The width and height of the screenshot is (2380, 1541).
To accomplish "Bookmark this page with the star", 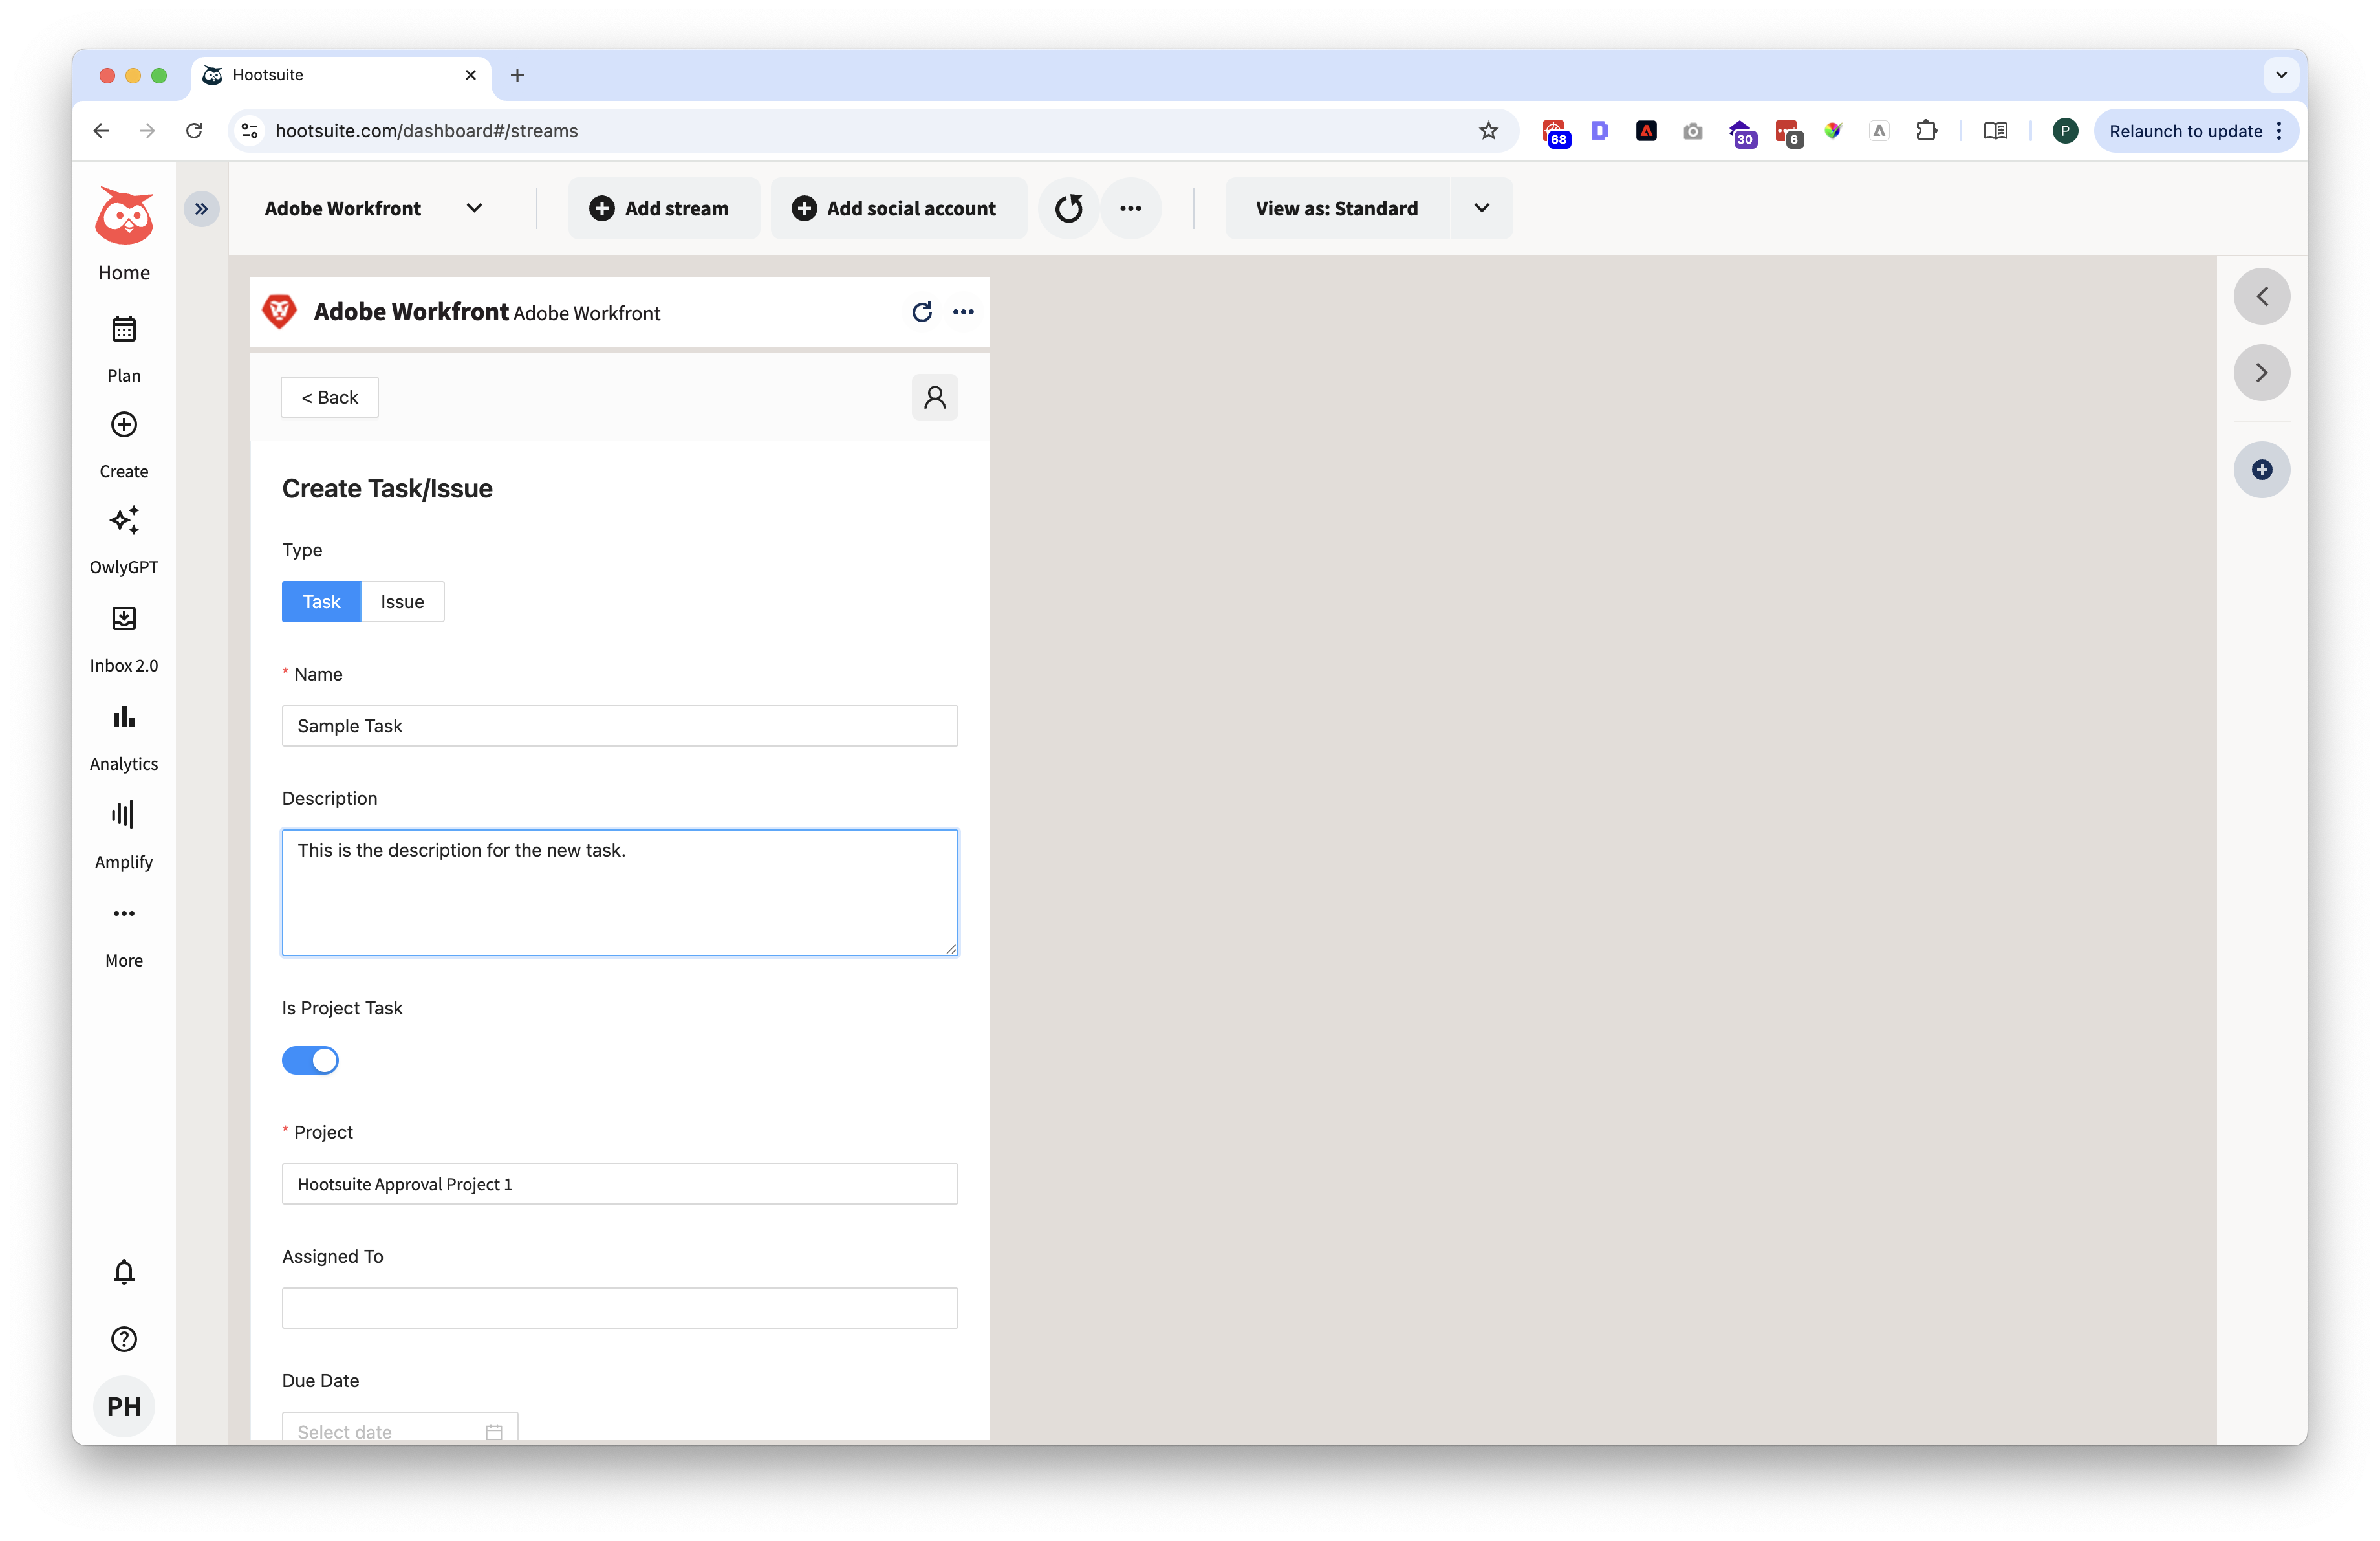I will 1489,131.
